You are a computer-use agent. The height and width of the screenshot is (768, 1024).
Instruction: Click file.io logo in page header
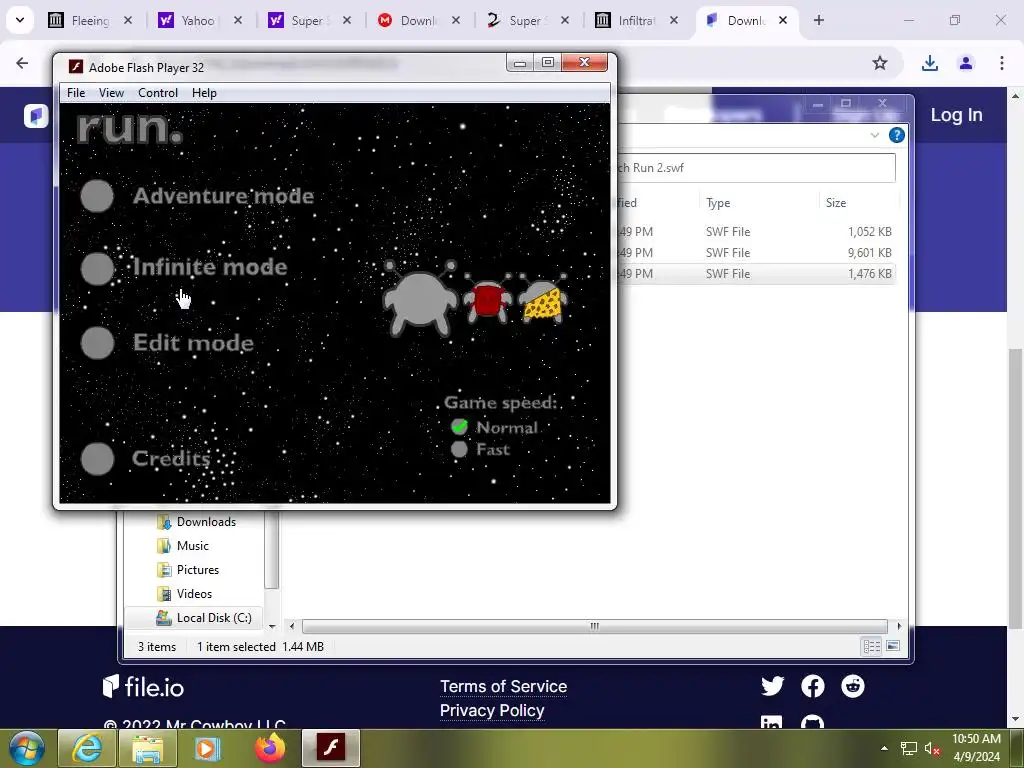[36, 116]
